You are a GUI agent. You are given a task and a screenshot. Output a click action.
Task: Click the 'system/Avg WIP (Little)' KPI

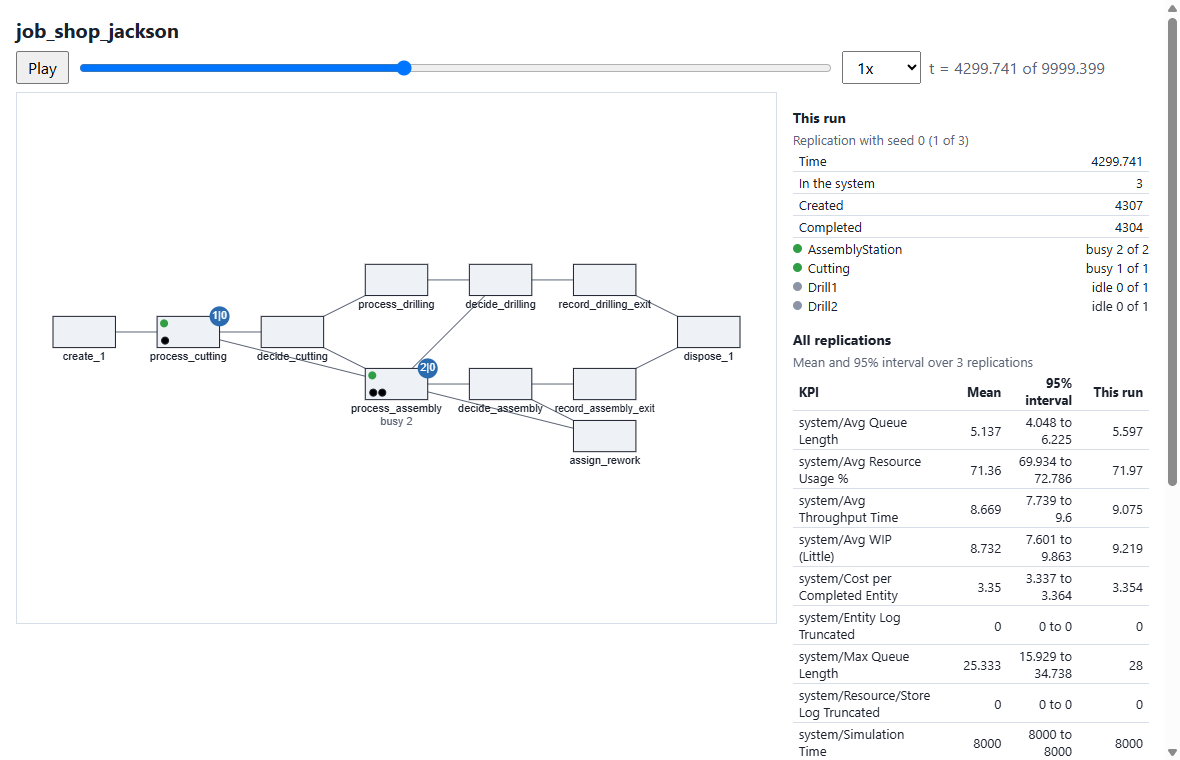point(844,549)
